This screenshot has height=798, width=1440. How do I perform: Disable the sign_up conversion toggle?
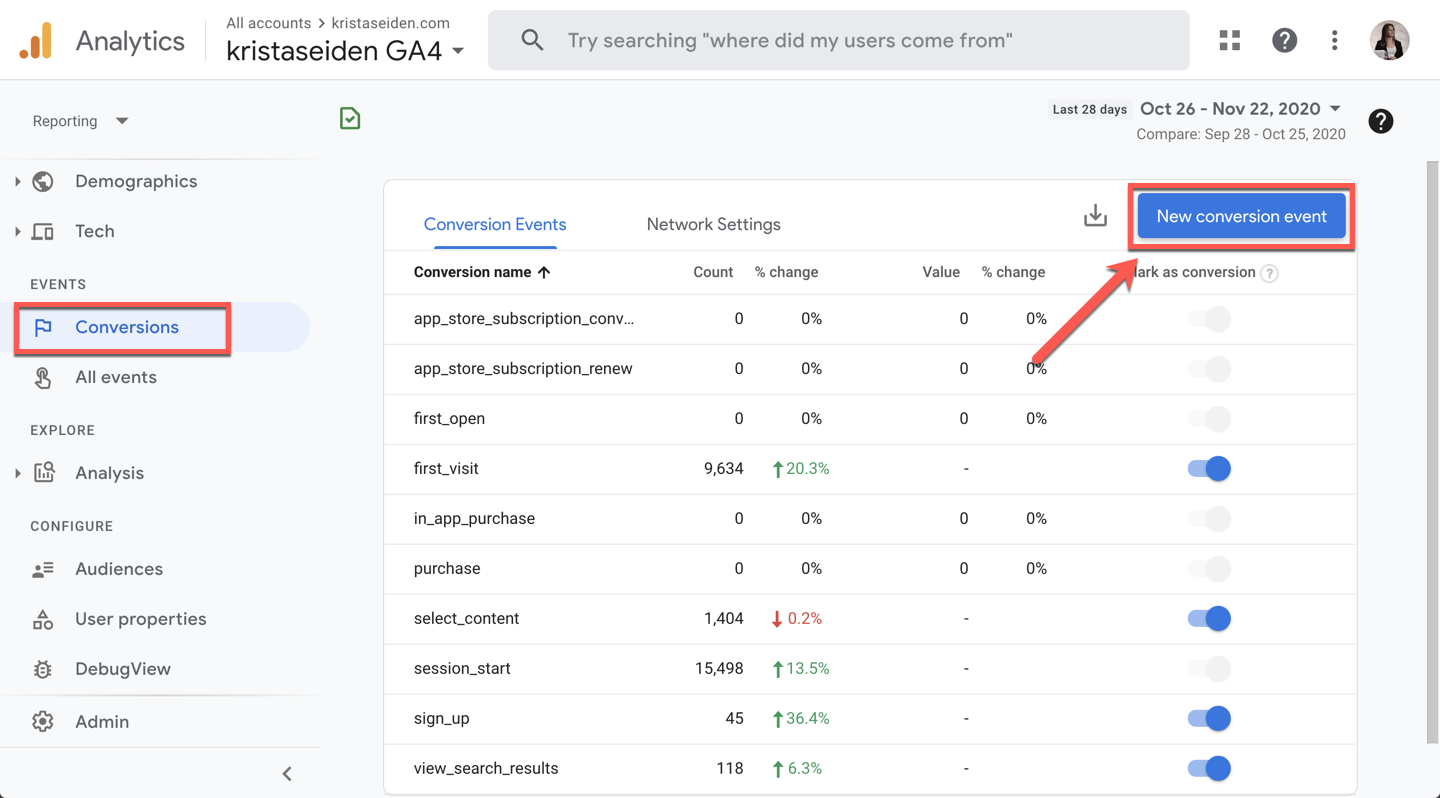click(1209, 718)
